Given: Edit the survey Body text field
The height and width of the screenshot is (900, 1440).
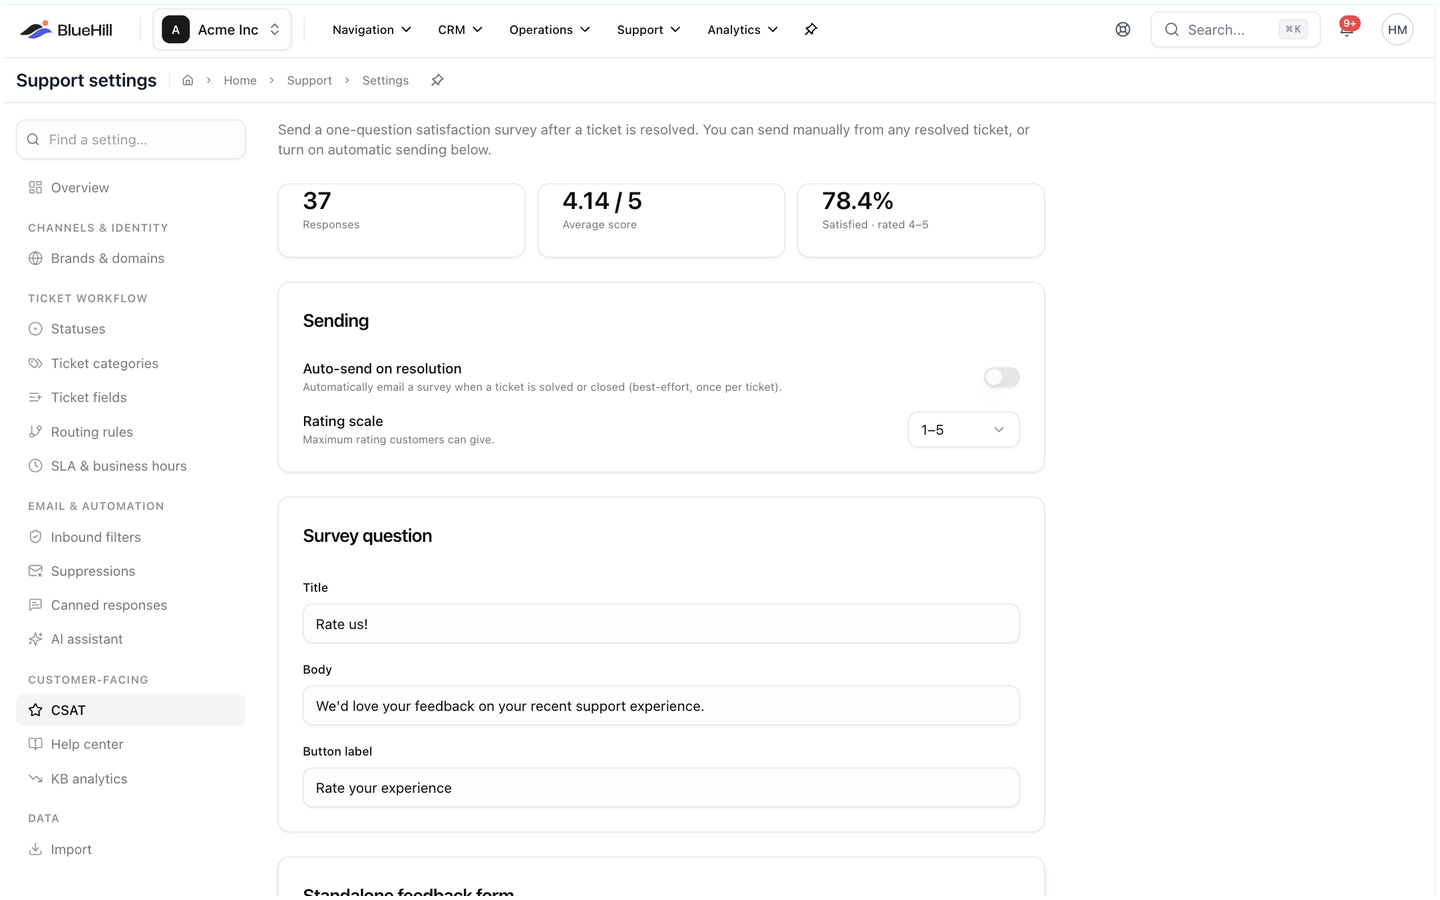Looking at the screenshot, I should [x=661, y=706].
